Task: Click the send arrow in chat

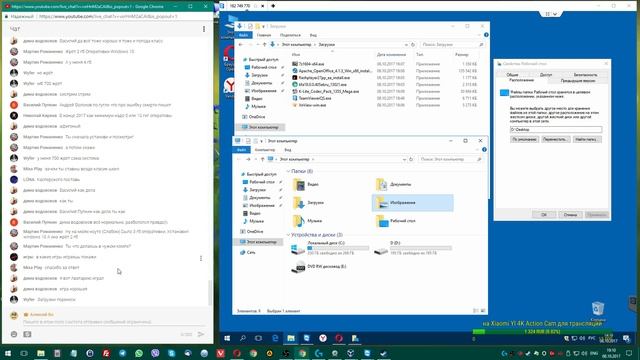Action: pos(201,334)
